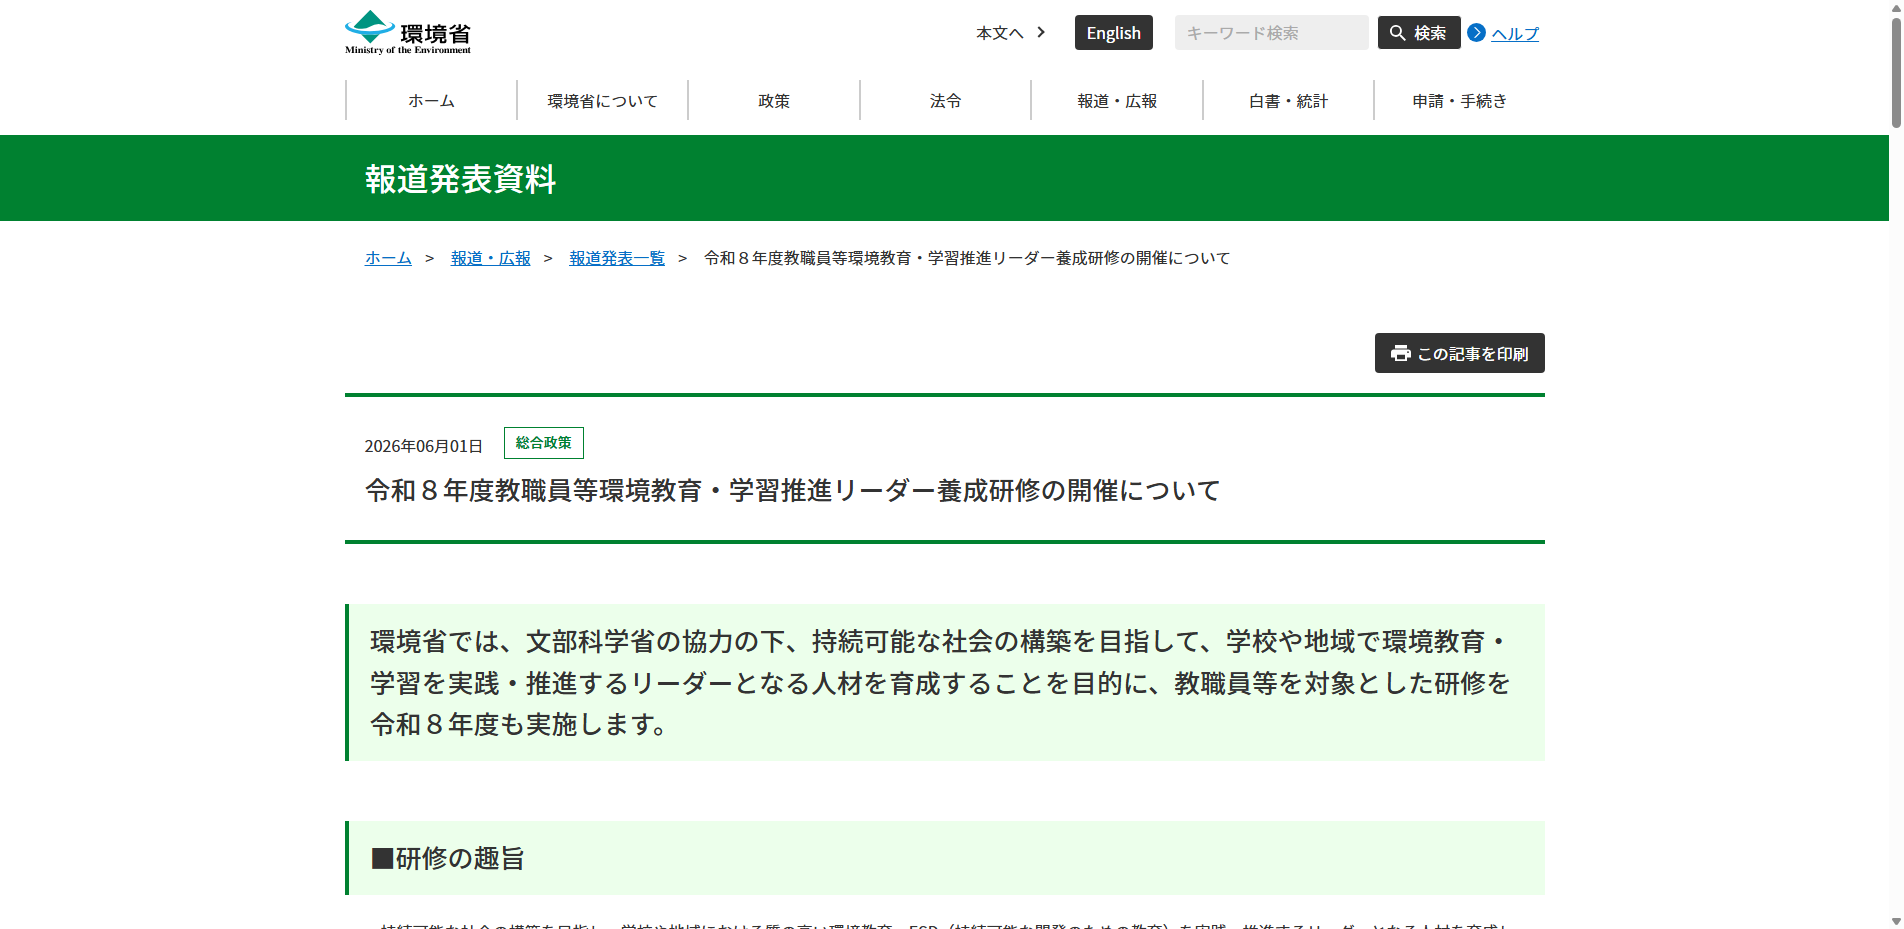Click into the キーワード検索 input field
Screen dimensions: 1904x929
[x=1271, y=33]
